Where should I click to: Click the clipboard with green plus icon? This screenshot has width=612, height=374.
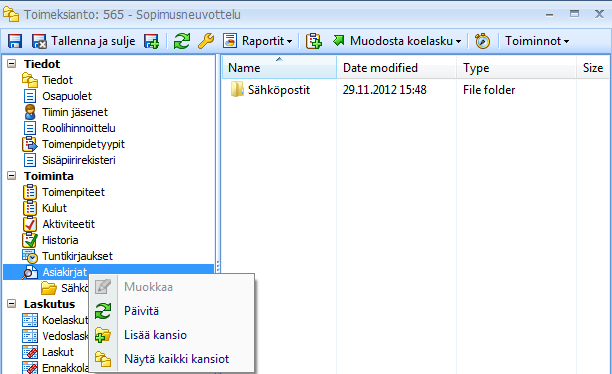(313, 41)
